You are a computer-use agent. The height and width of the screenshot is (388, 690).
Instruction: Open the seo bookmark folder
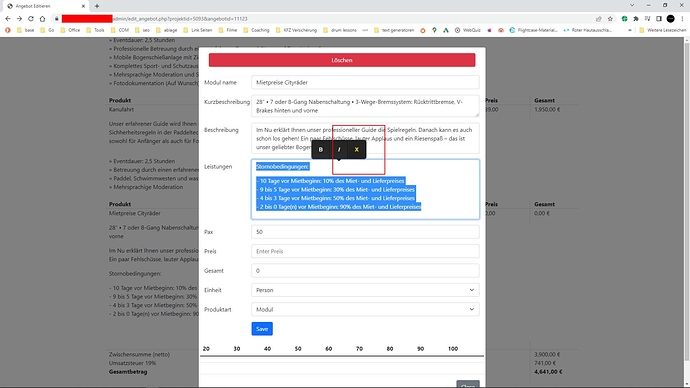coord(143,30)
